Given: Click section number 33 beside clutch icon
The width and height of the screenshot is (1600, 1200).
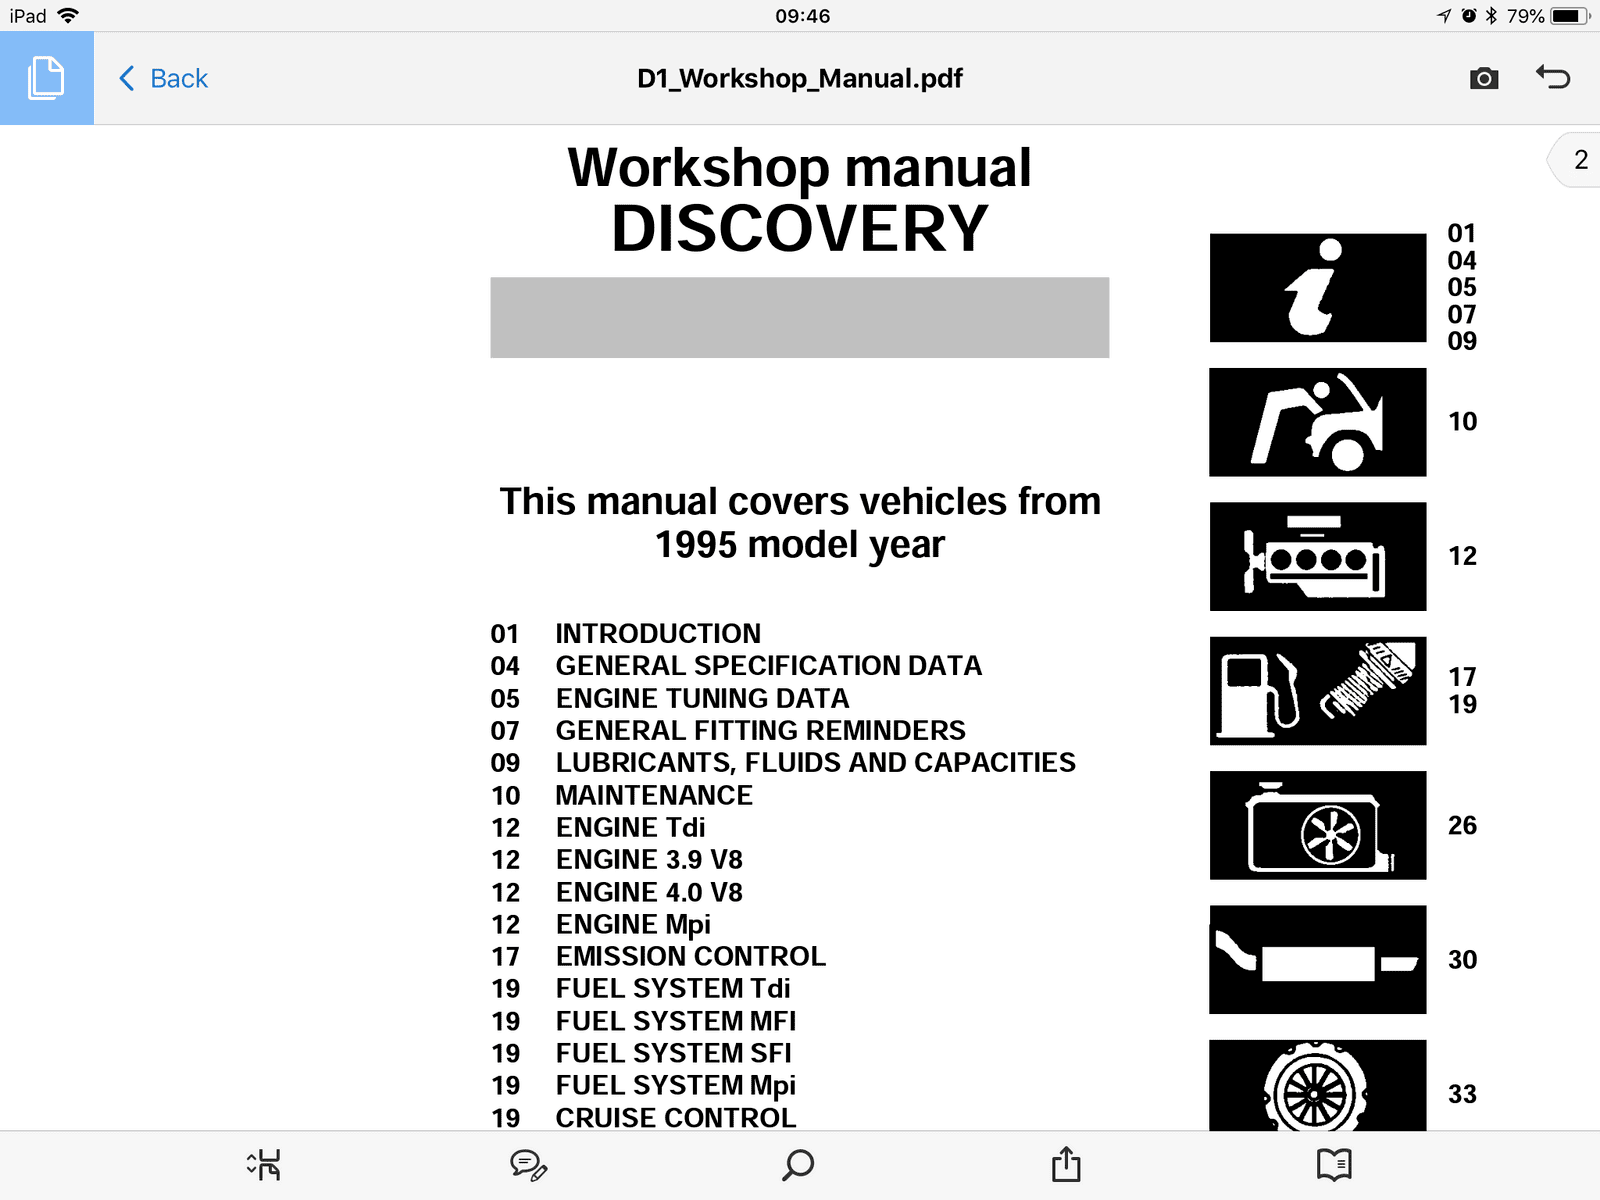Looking at the screenshot, I should coord(1462,1094).
